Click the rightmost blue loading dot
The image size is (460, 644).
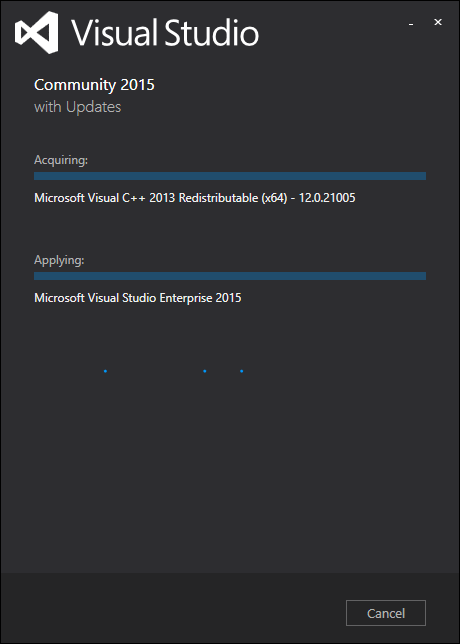pyautogui.click(x=242, y=371)
